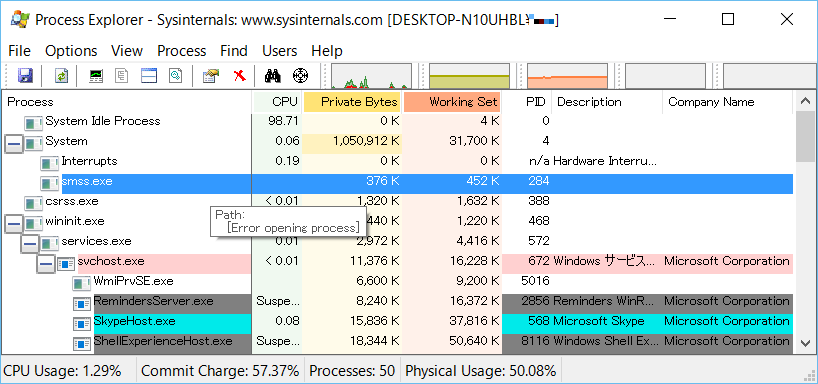Image resolution: width=818 pixels, height=384 pixels.
Task: Sort by the CPU column header
Action: 277,102
